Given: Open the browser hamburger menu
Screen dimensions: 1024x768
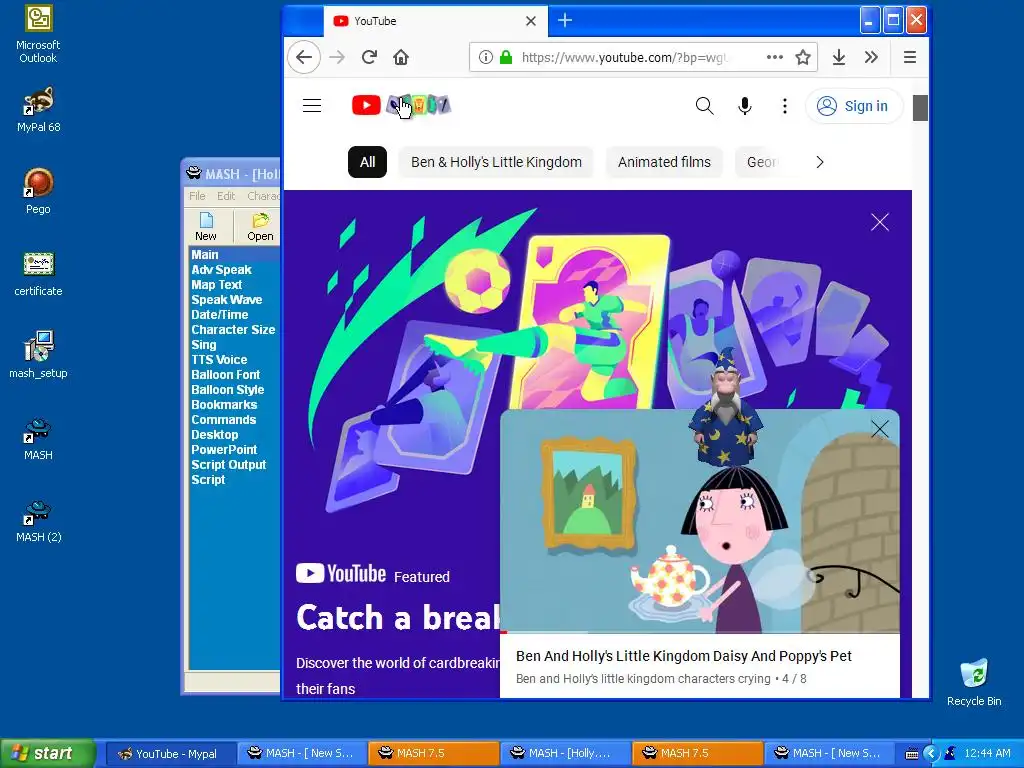Looking at the screenshot, I should point(910,57).
